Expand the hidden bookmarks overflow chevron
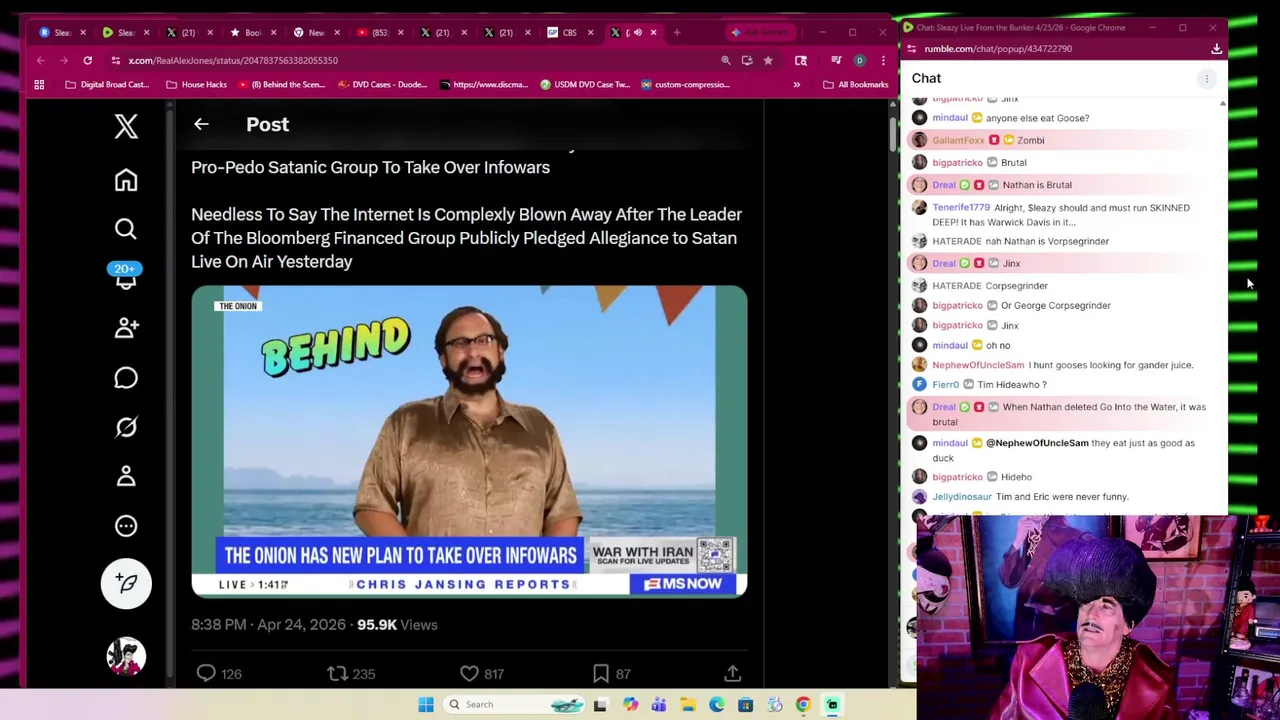Image resolution: width=1280 pixels, height=720 pixels. tap(796, 85)
